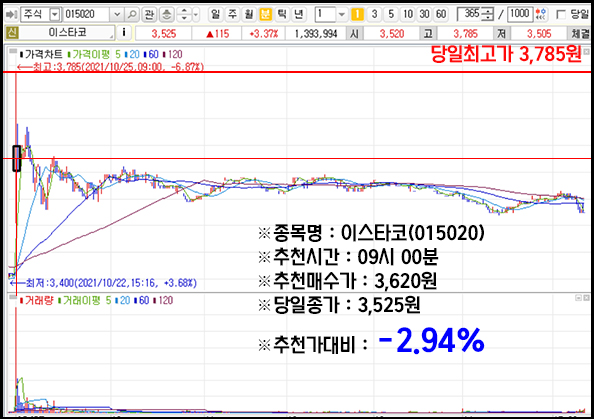Screen dimensions: 594x419
Task: Click the grey menu icon before 가격차트
Action: coord(13,51)
